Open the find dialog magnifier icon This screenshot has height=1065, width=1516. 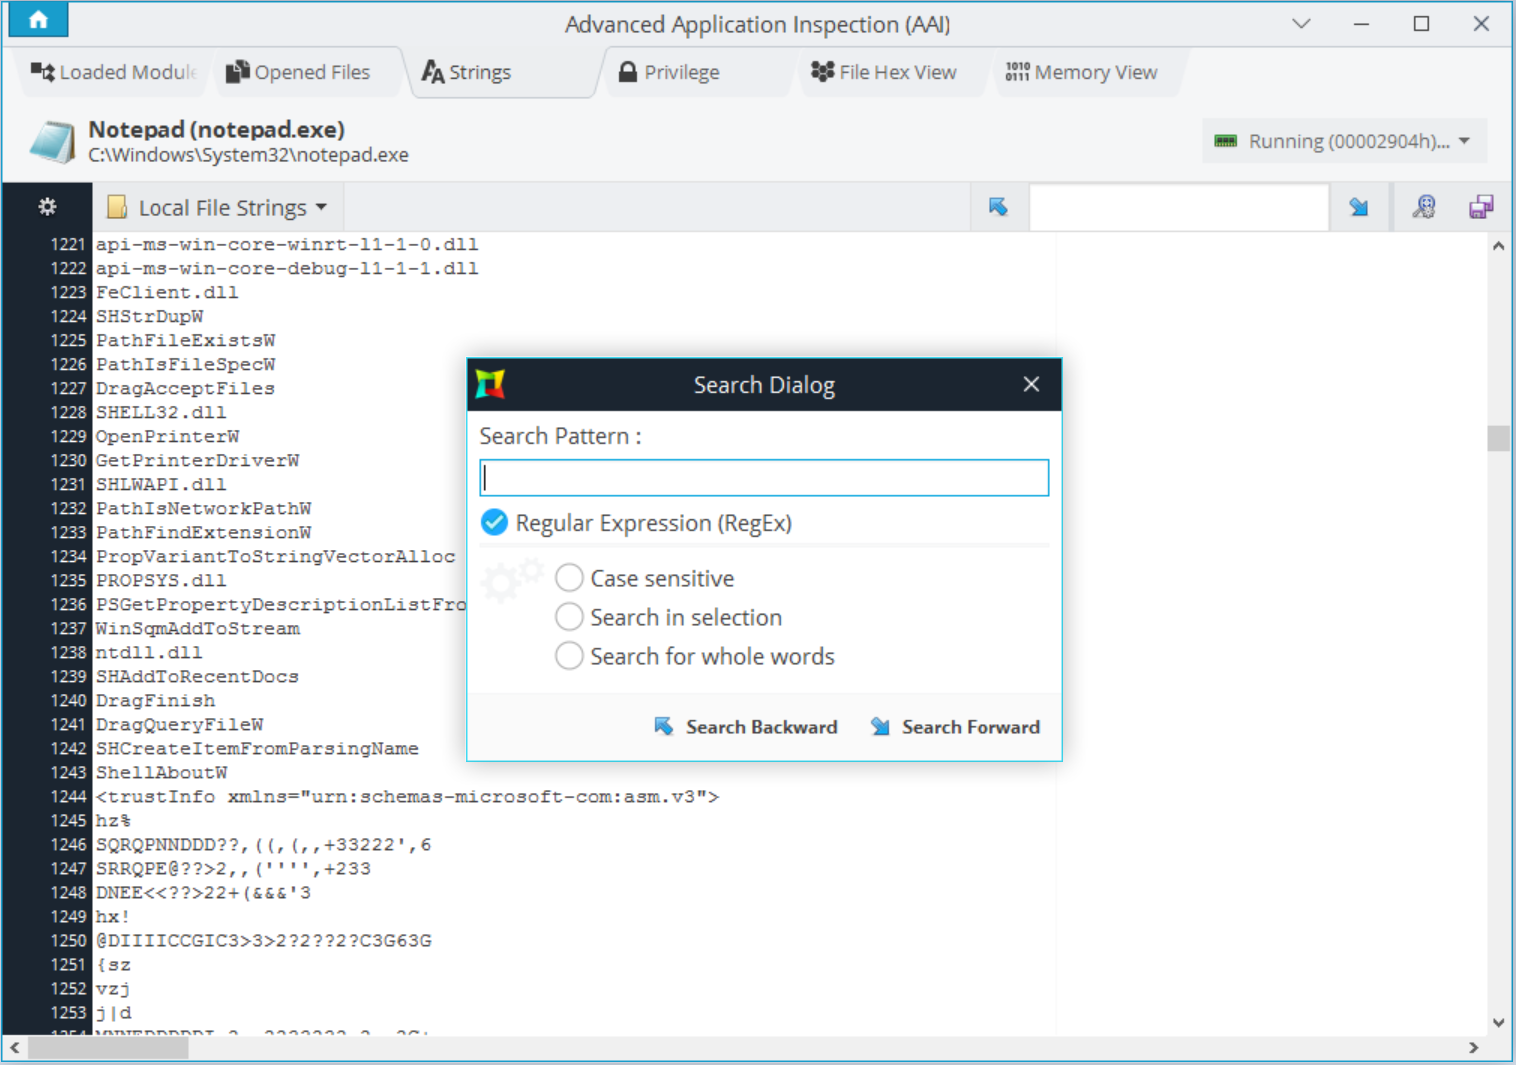[1424, 207]
